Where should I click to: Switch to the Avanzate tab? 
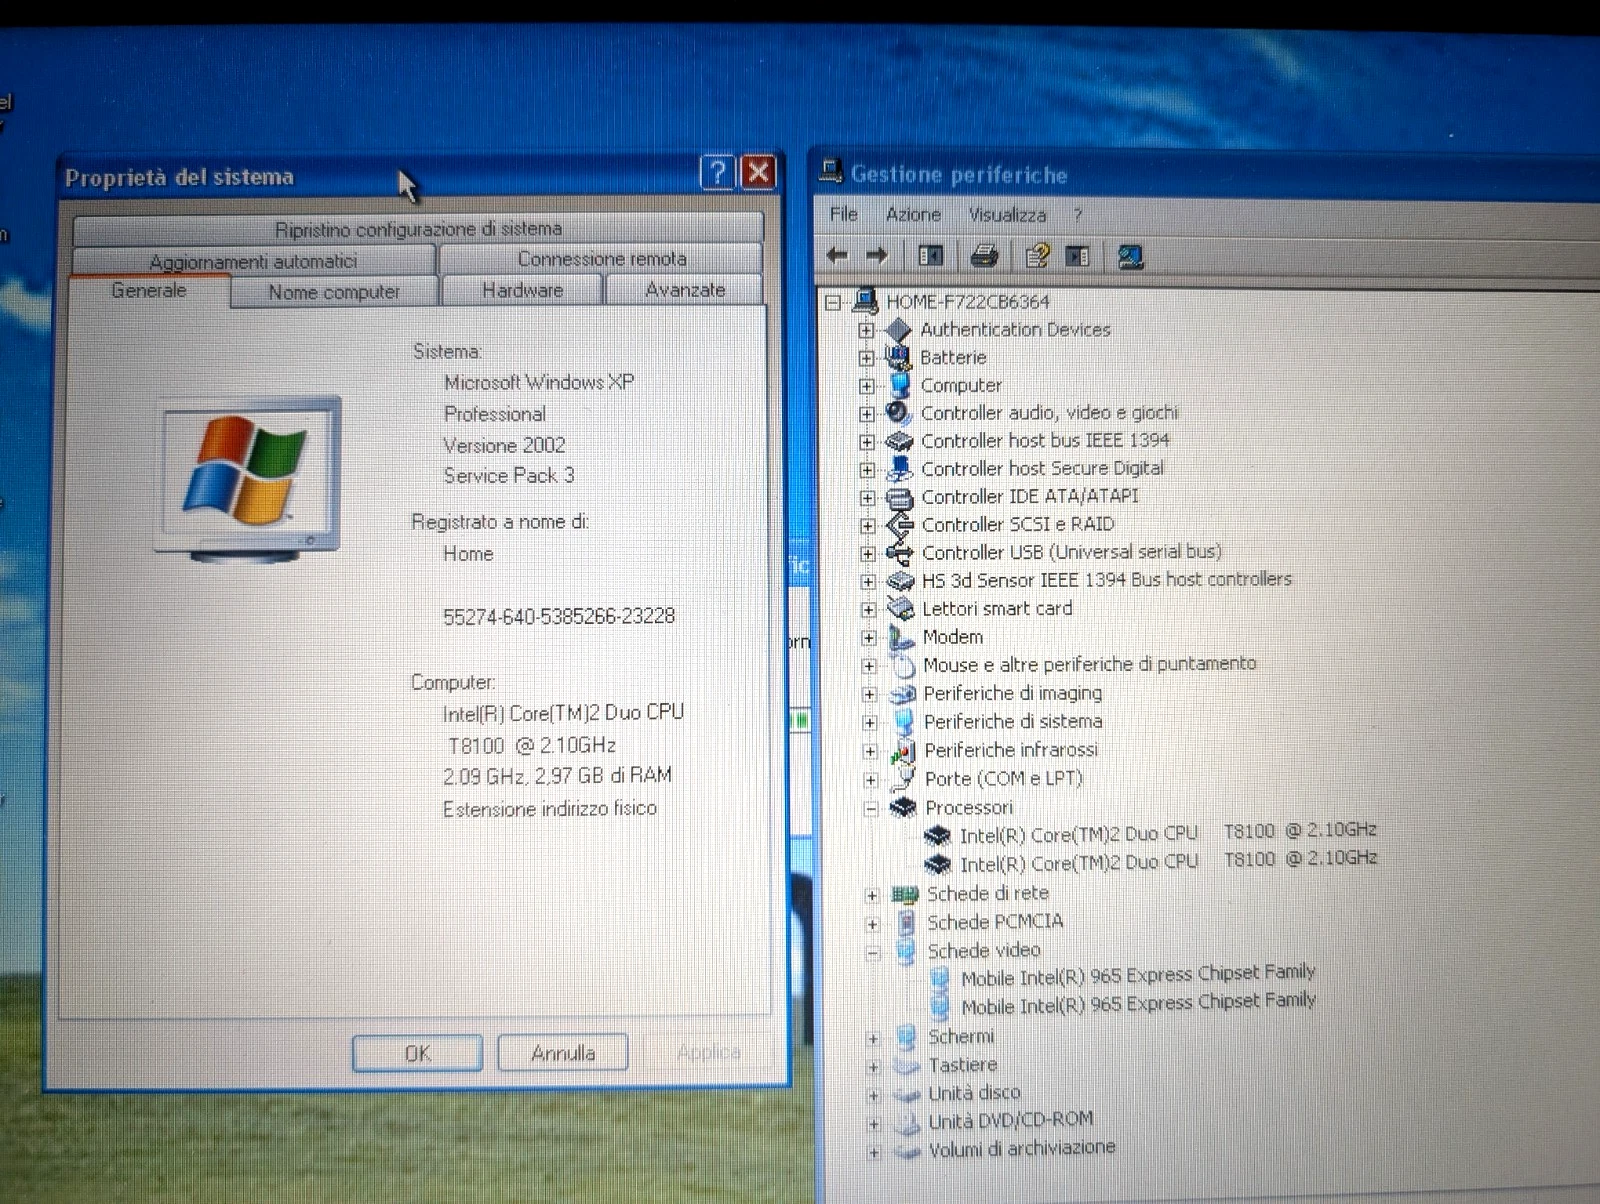(x=685, y=289)
